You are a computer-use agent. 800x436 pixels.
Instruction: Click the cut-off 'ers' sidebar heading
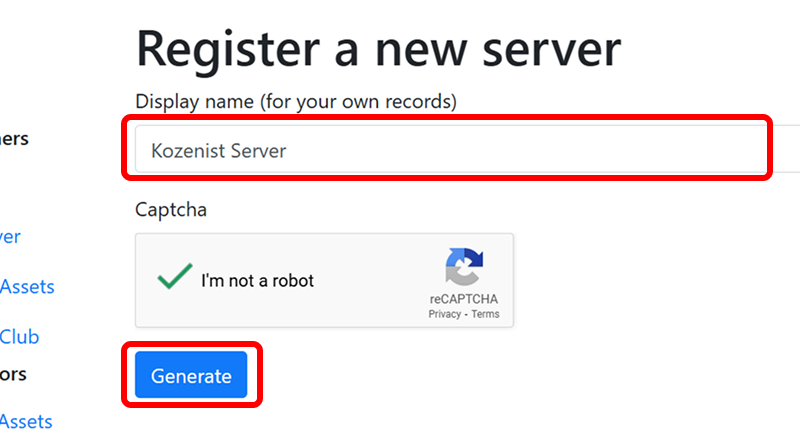[x=14, y=139]
